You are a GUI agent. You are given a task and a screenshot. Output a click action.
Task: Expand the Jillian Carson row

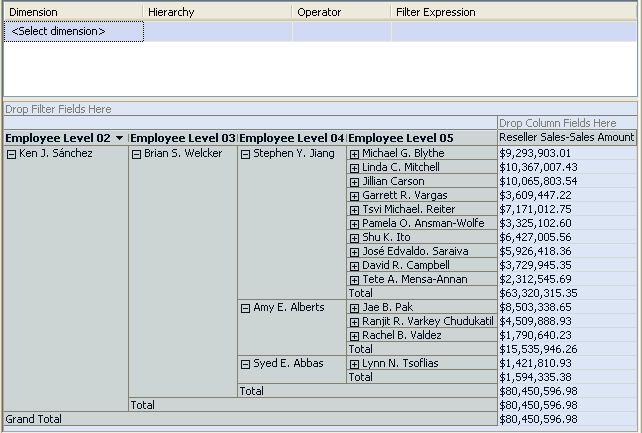[355, 182]
